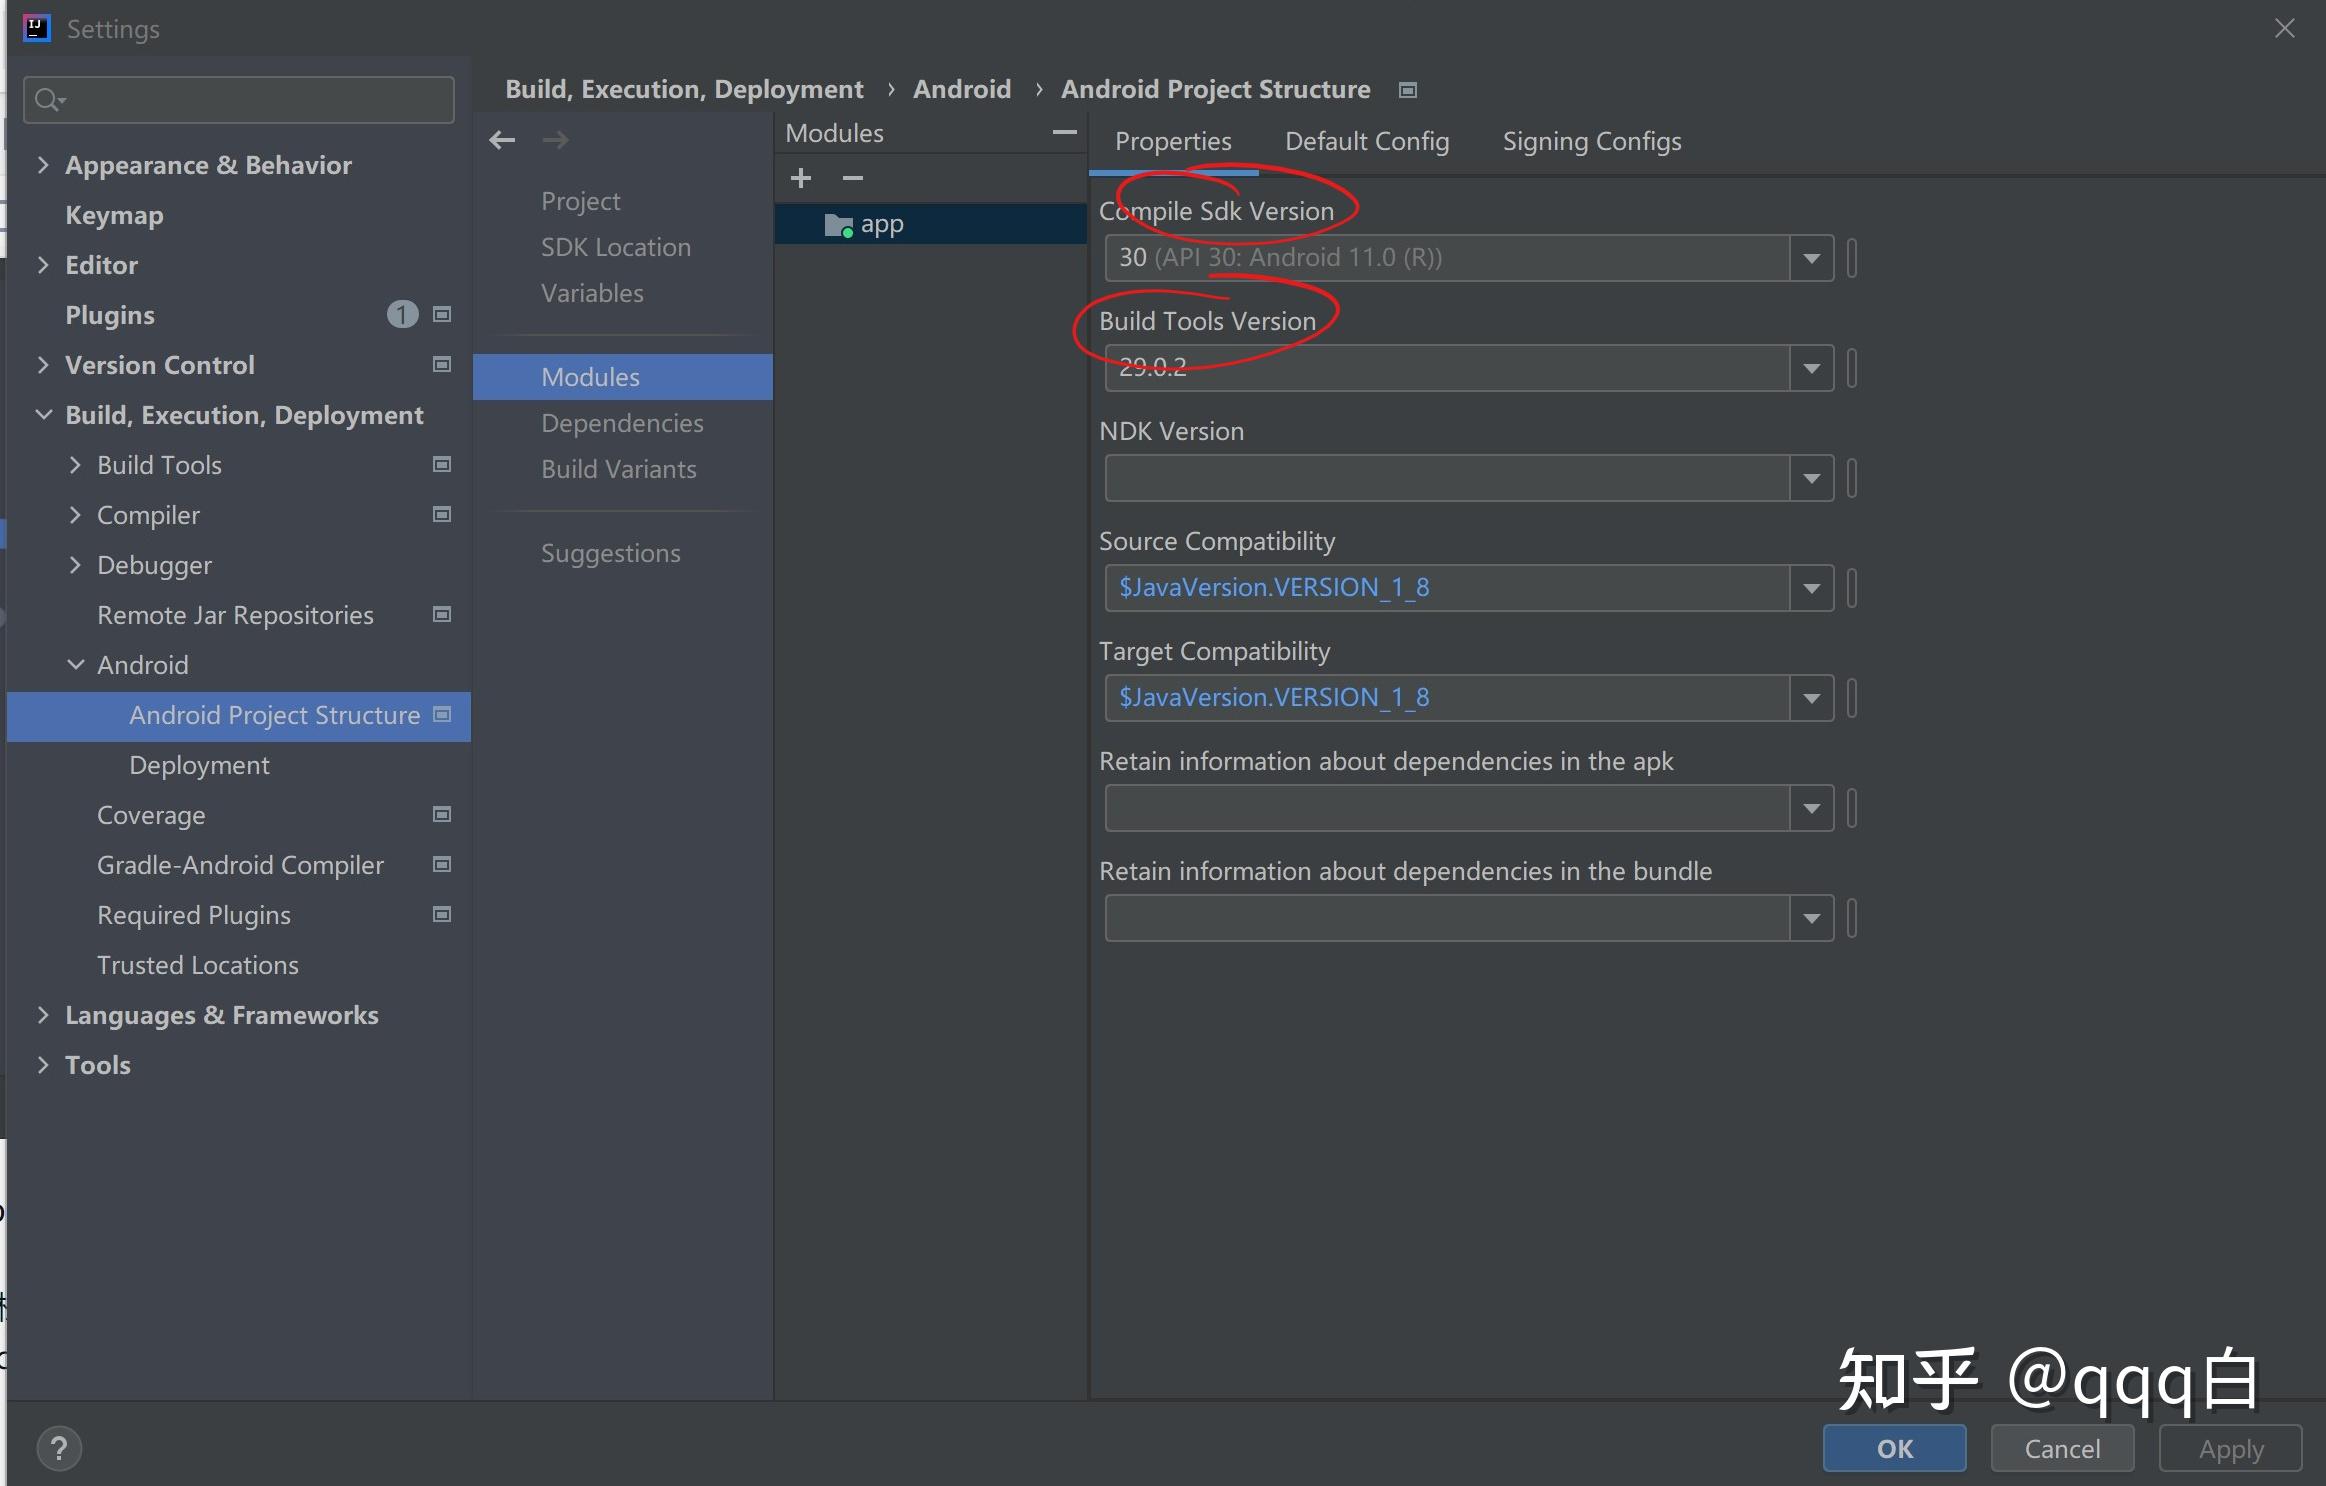Click the jump icon next to Version Control

[440, 365]
